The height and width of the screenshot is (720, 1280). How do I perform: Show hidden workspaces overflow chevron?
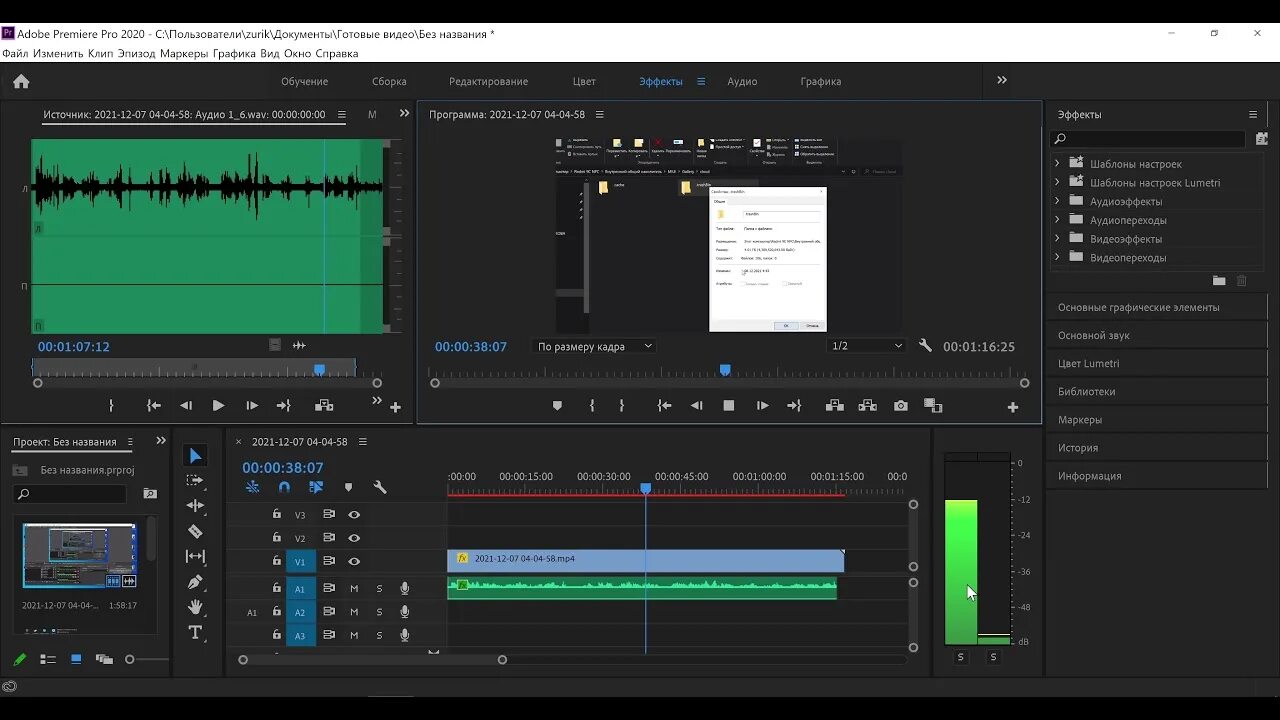click(x=1002, y=80)
